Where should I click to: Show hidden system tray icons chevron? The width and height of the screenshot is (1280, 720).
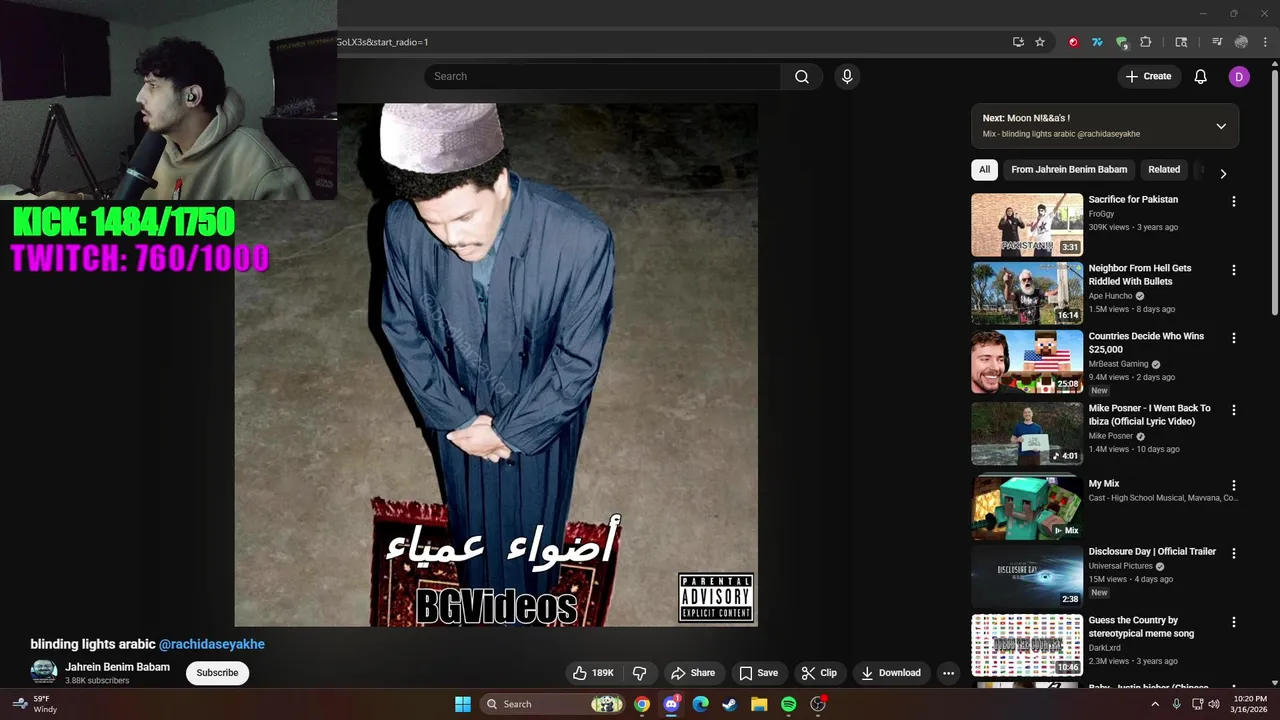(1155, 704)
